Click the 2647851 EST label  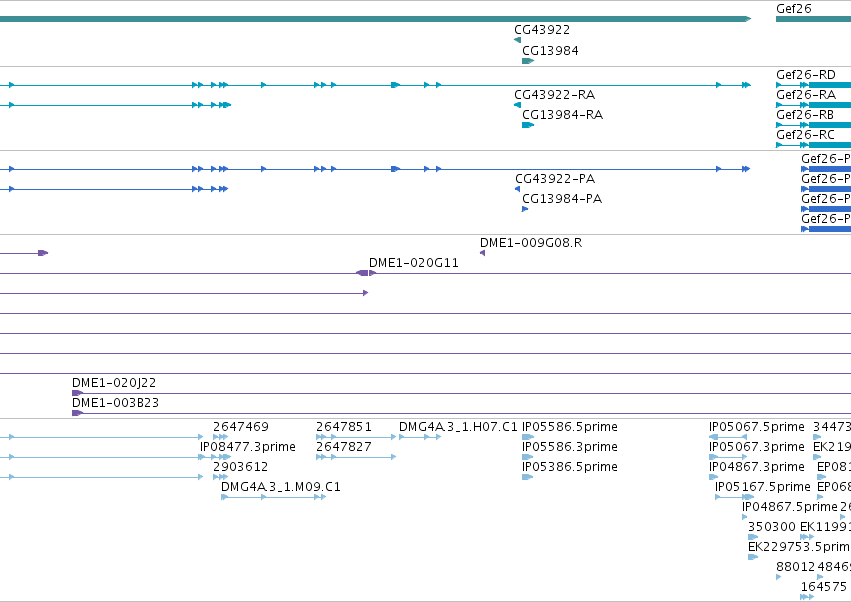[344, 427]
